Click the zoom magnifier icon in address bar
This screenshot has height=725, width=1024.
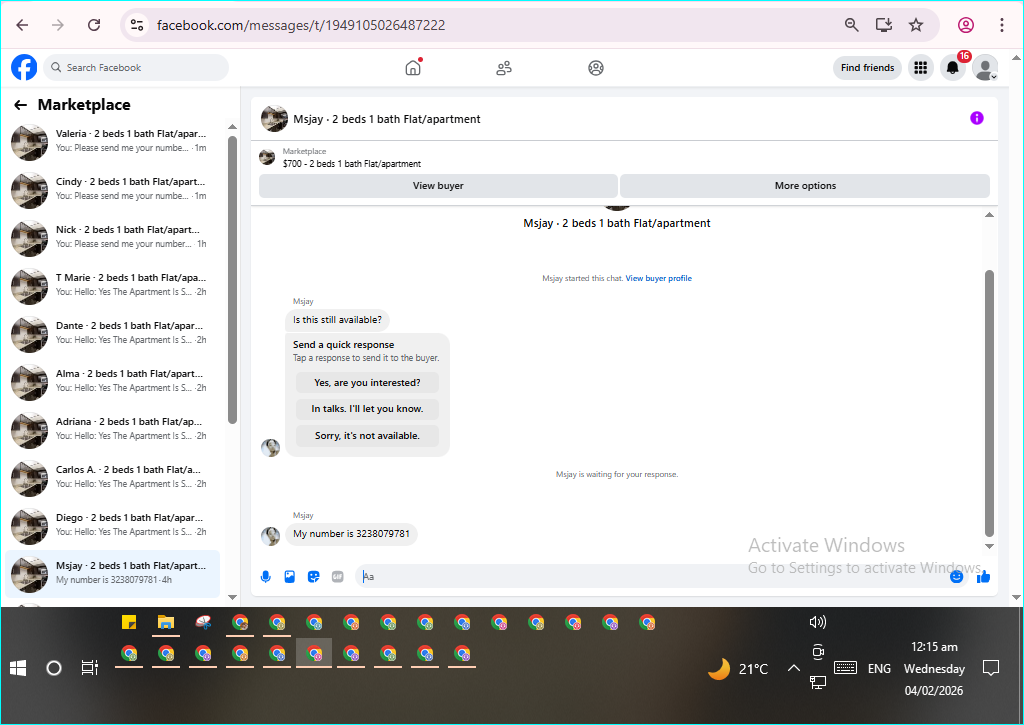pos(851,25)
